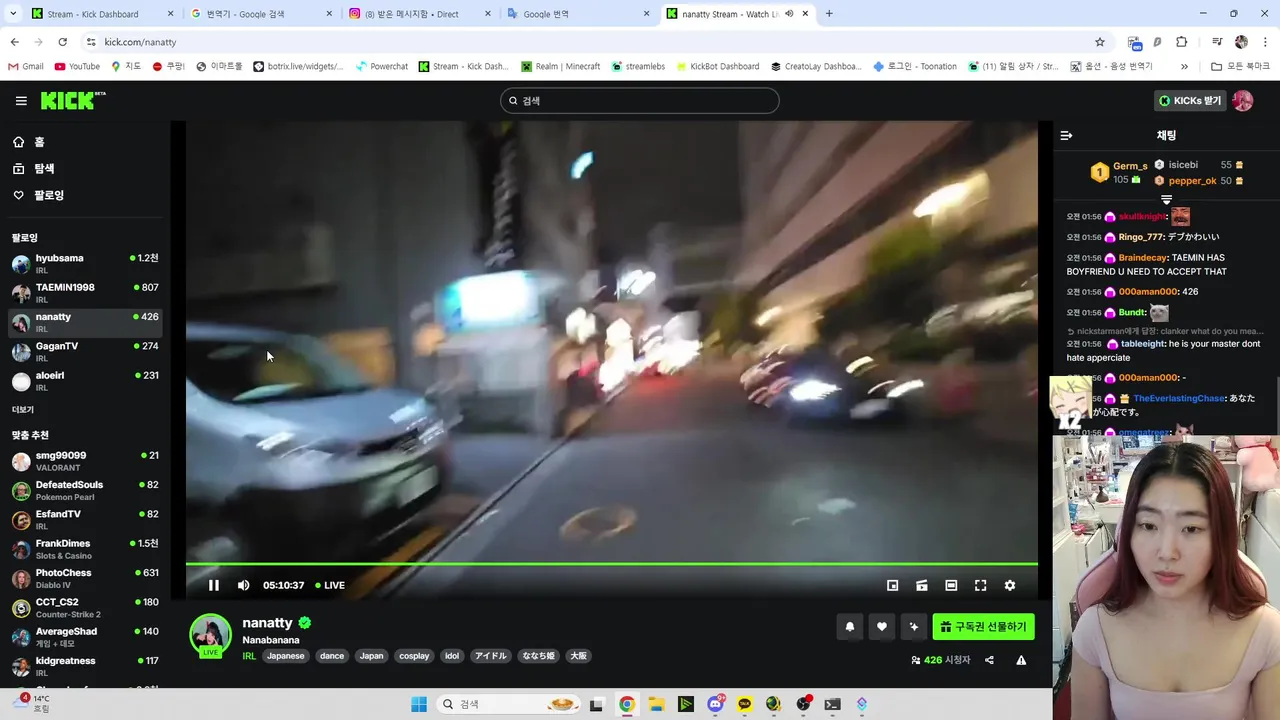Toggle the heart follow button
The width and height of the screenshot is (1280, 720).
[x=881, y=627]
